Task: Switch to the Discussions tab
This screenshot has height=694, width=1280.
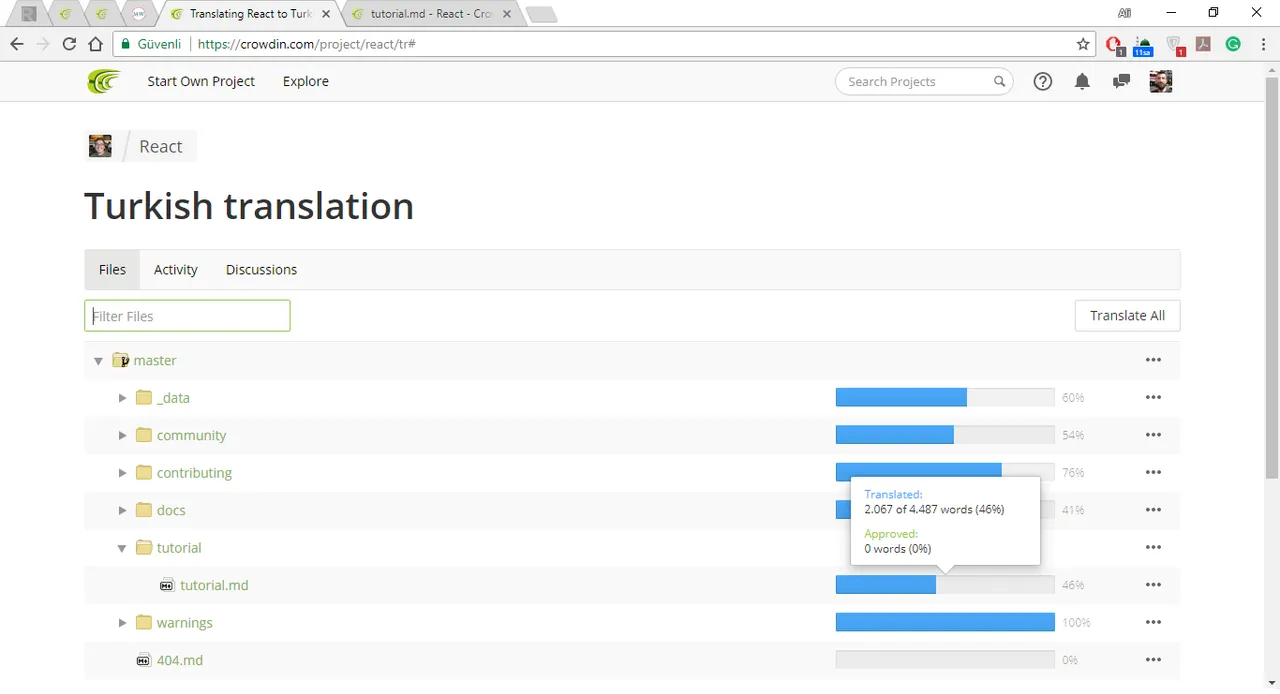Action: pyautogui.click(x=261, y=270)
